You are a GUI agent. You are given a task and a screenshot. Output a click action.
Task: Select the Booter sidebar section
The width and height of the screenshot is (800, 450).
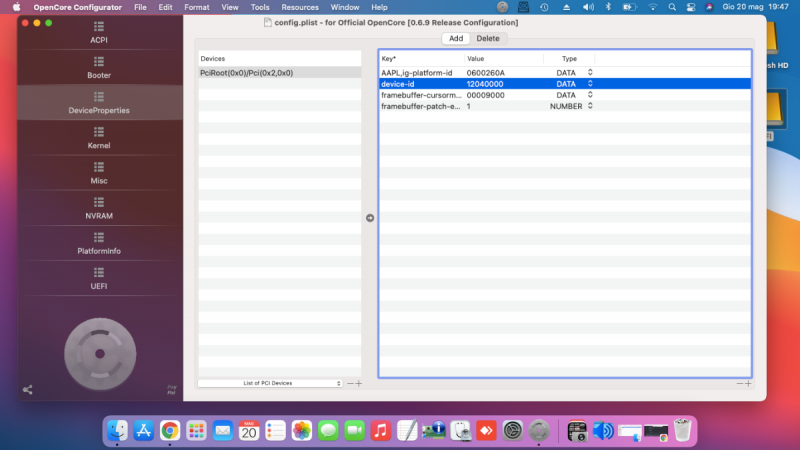pyautogui.click(x=99, y=68)
